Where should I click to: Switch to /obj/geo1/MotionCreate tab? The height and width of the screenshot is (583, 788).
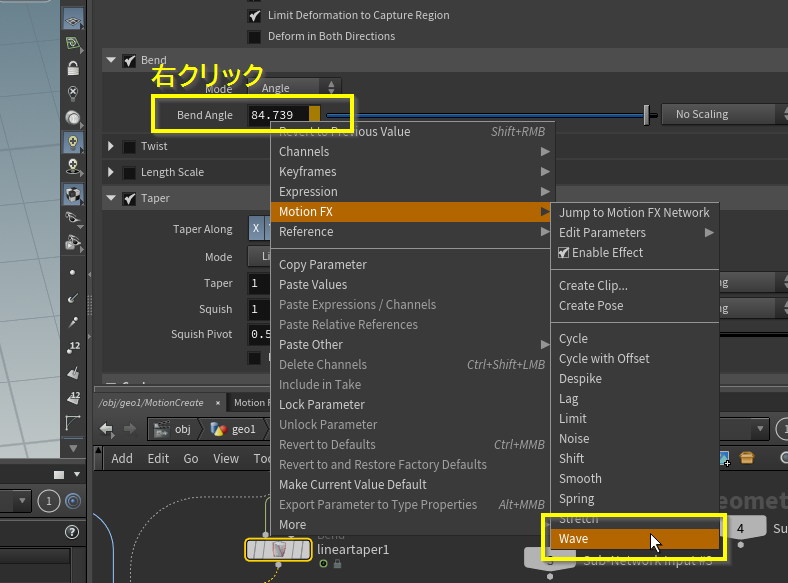(x=151, y=403)
